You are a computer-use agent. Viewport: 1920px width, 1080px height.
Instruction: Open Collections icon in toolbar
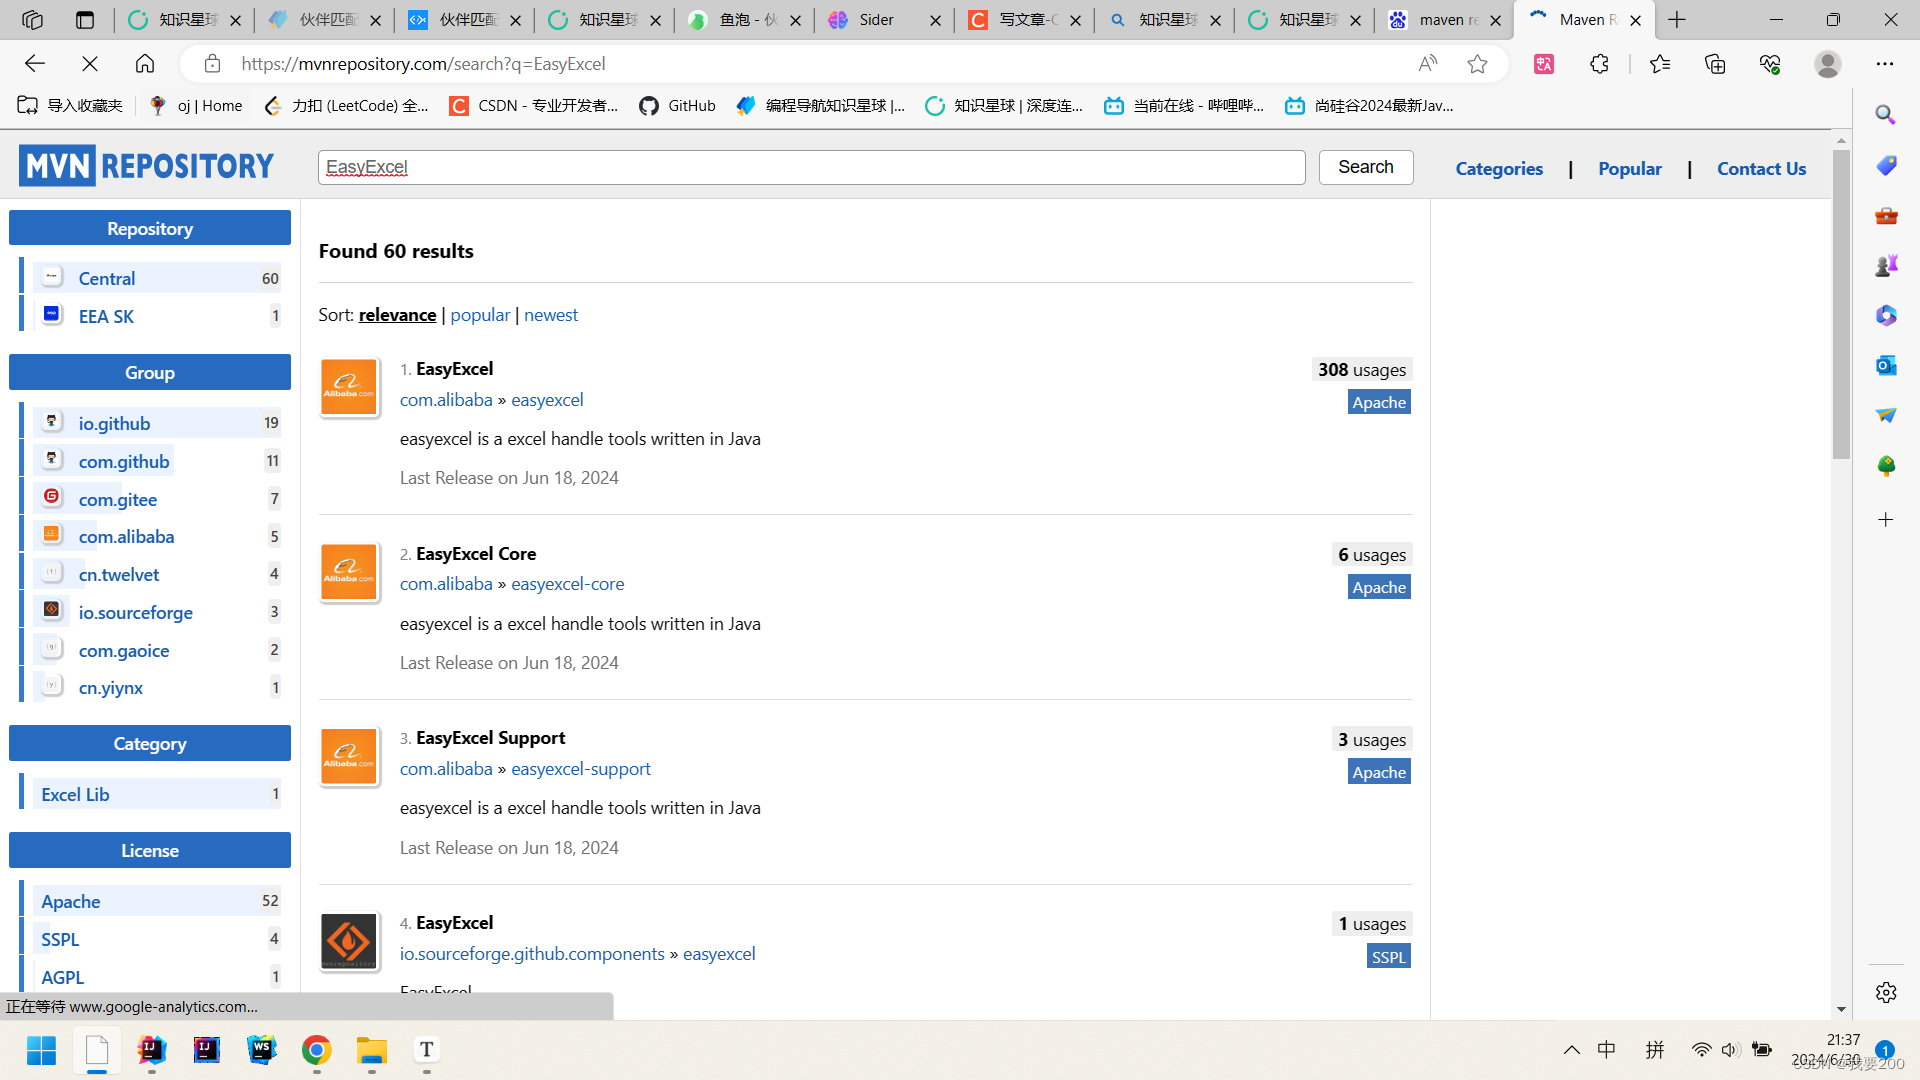pos(1715,64)
